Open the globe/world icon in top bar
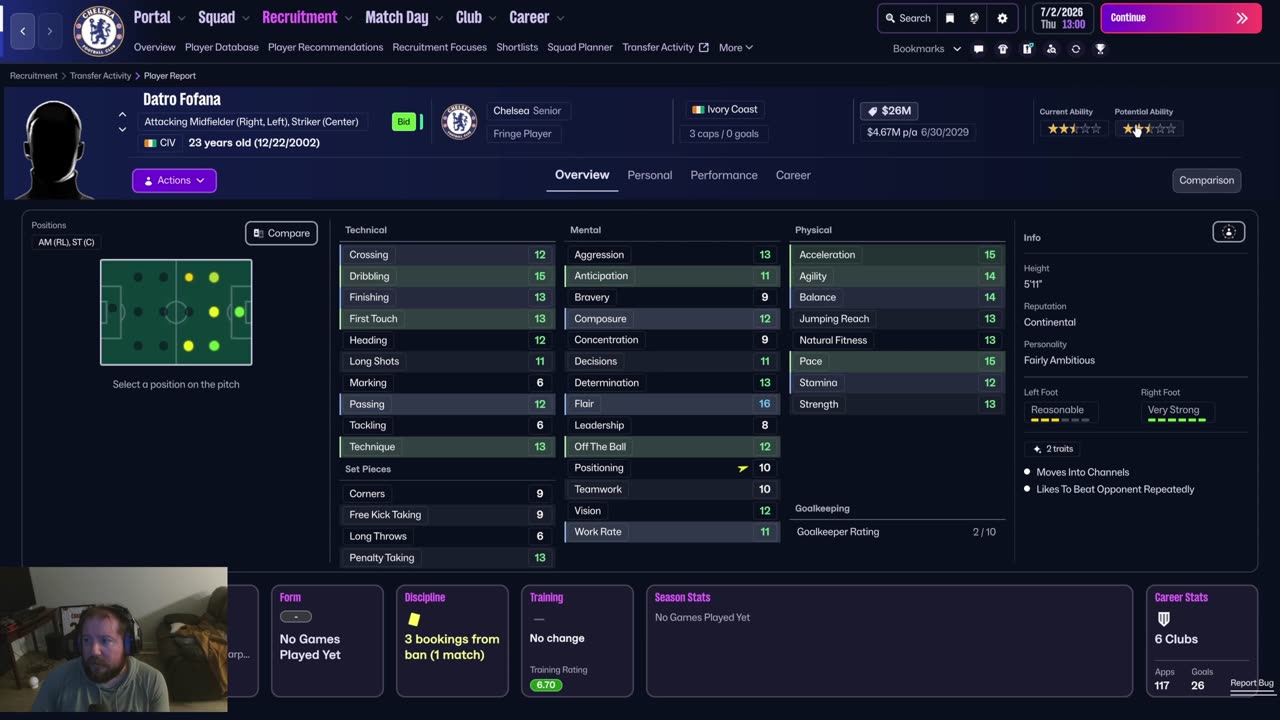This screenshot has height=720, width=1280. coord(974,18)
